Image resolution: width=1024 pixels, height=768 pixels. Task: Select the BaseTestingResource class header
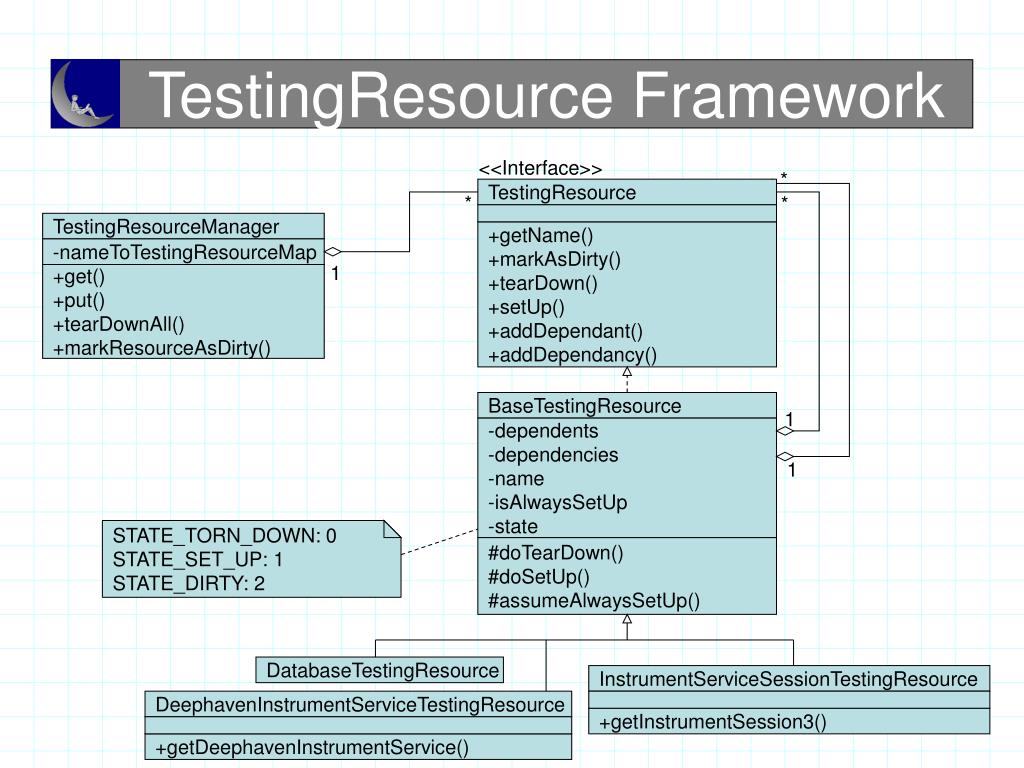click(584, 406)
